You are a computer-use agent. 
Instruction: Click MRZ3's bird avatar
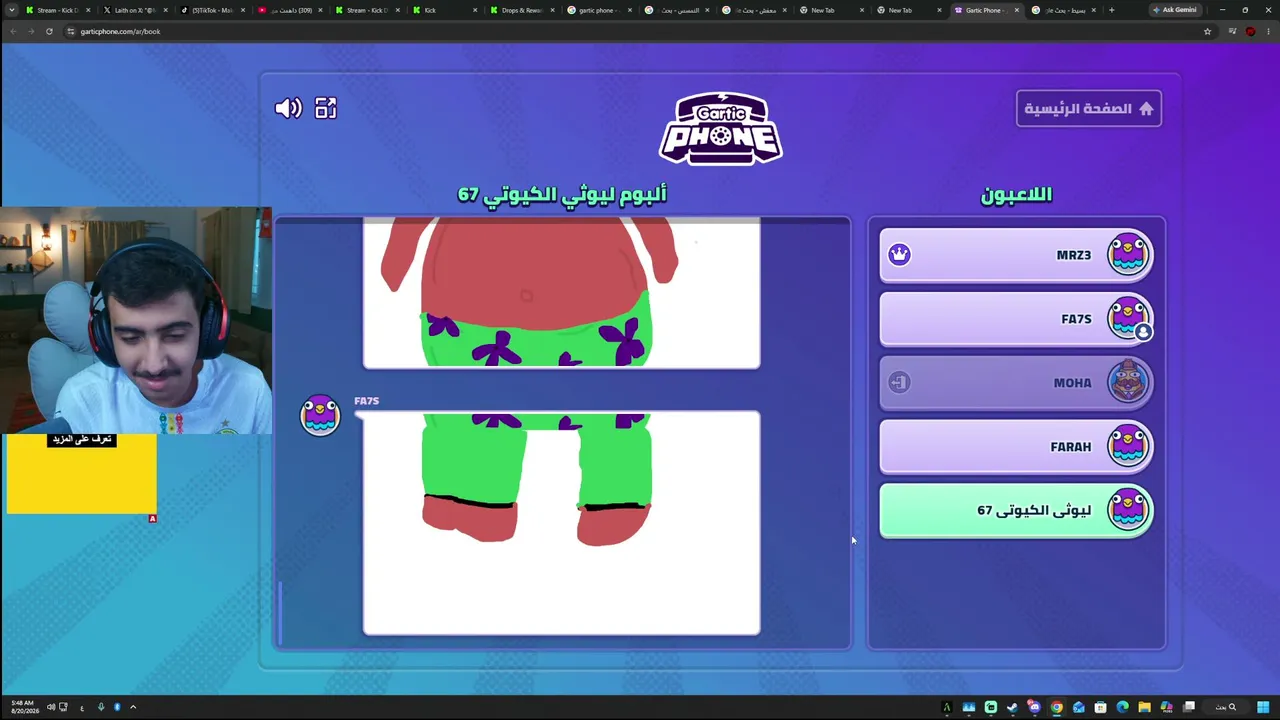pyautogui.click(x=1128, y=254)
